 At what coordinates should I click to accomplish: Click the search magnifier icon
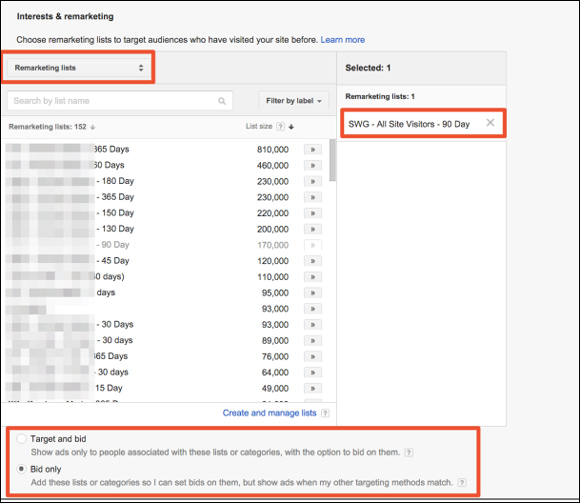point(222,101)
